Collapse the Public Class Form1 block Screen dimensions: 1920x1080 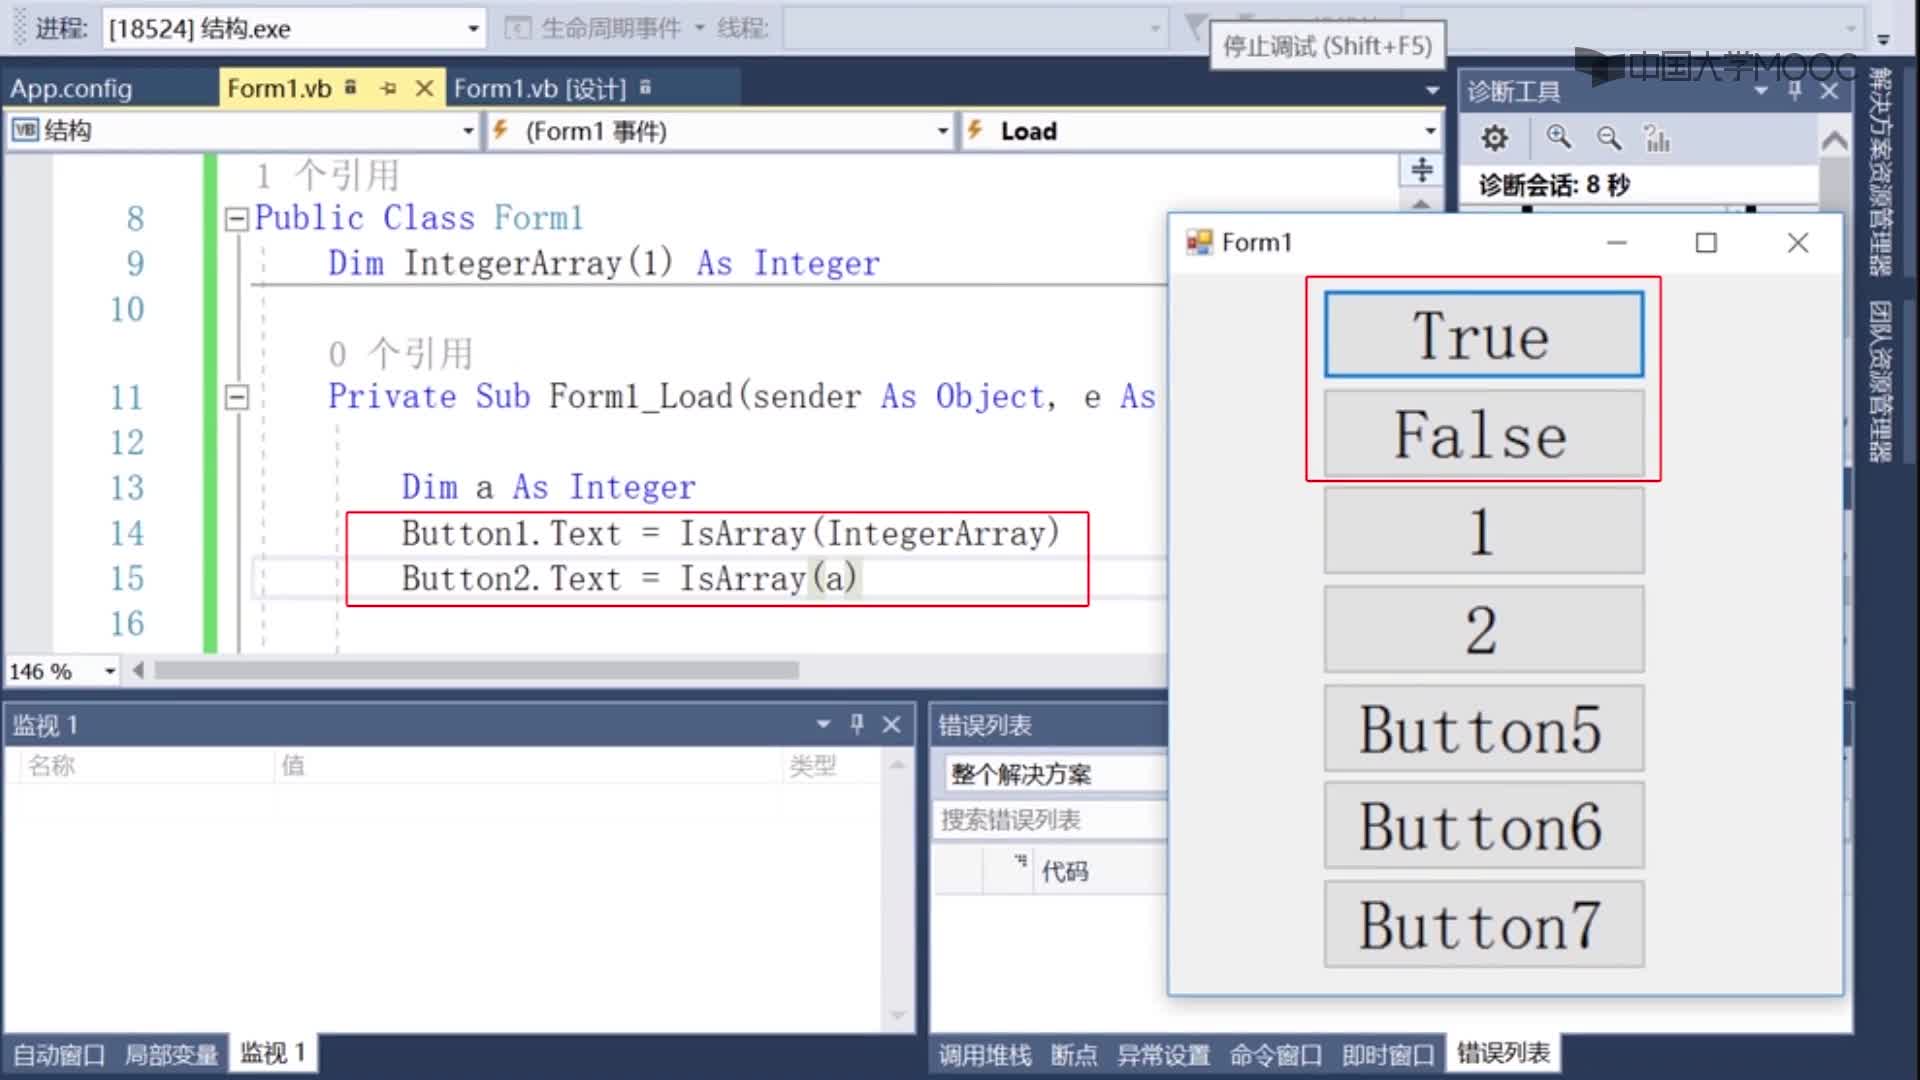pyautogui.click(x=237, y=219)
